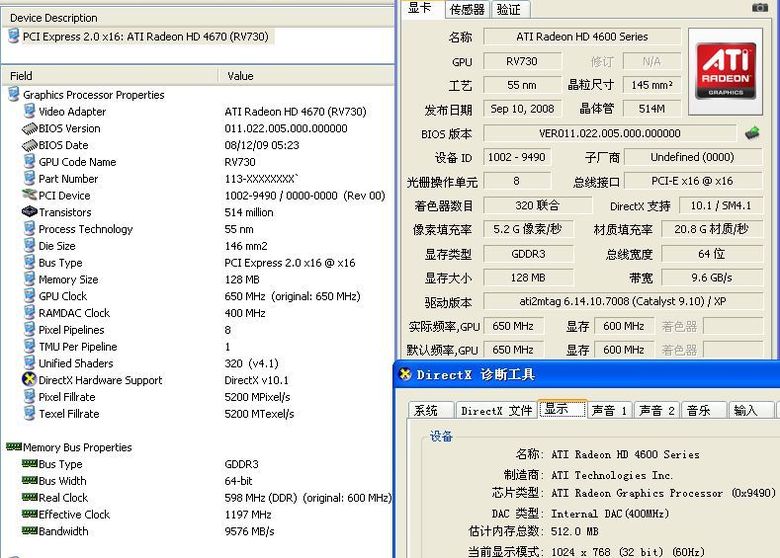
Task: Click the Field column header
Action: pyautogui.click(x=109, y=76)
